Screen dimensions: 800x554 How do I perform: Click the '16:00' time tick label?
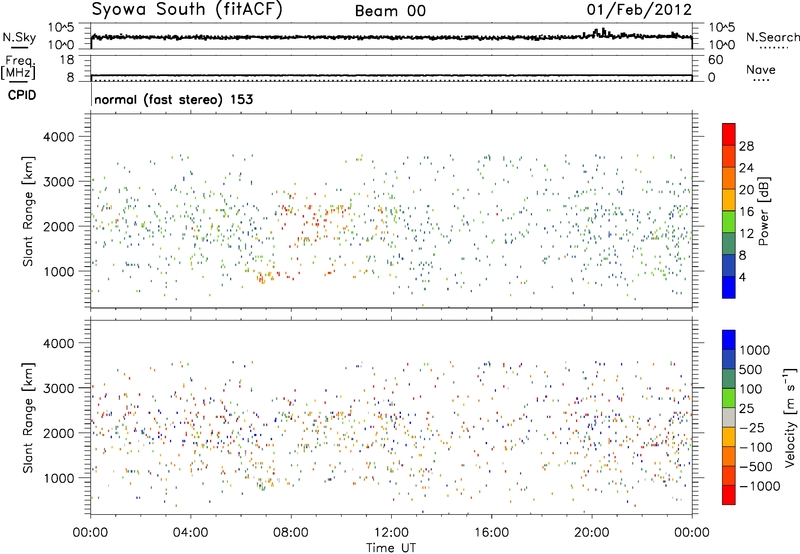tap(491, 533)
